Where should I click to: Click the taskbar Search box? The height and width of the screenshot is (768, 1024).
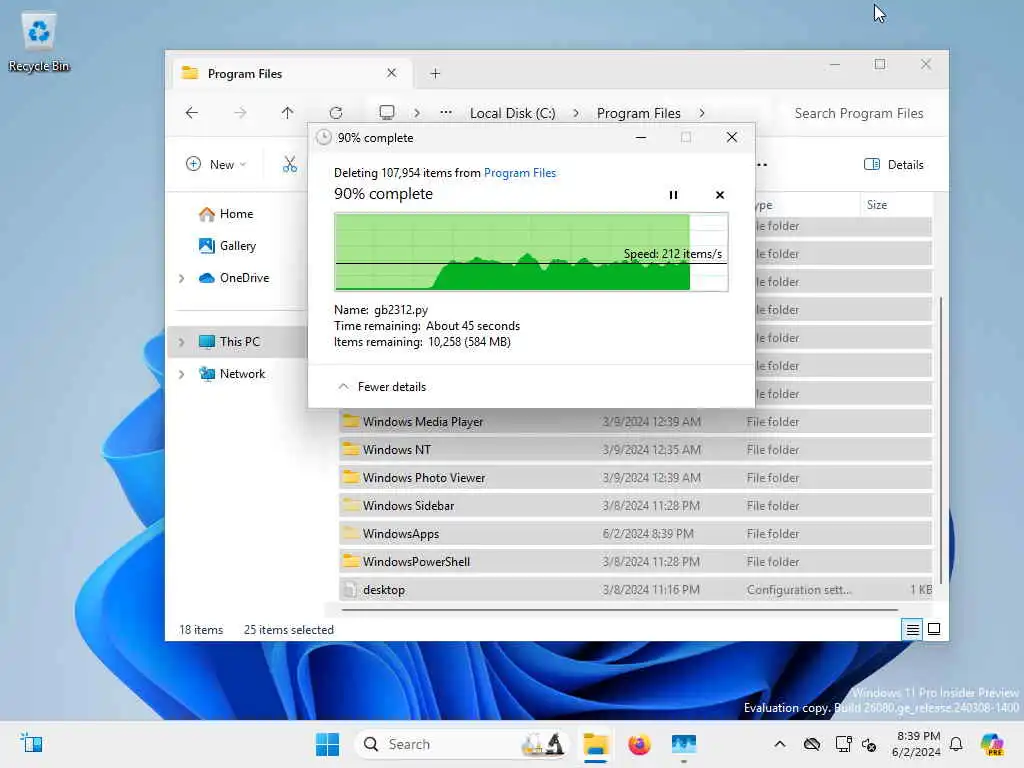(461, 744)
